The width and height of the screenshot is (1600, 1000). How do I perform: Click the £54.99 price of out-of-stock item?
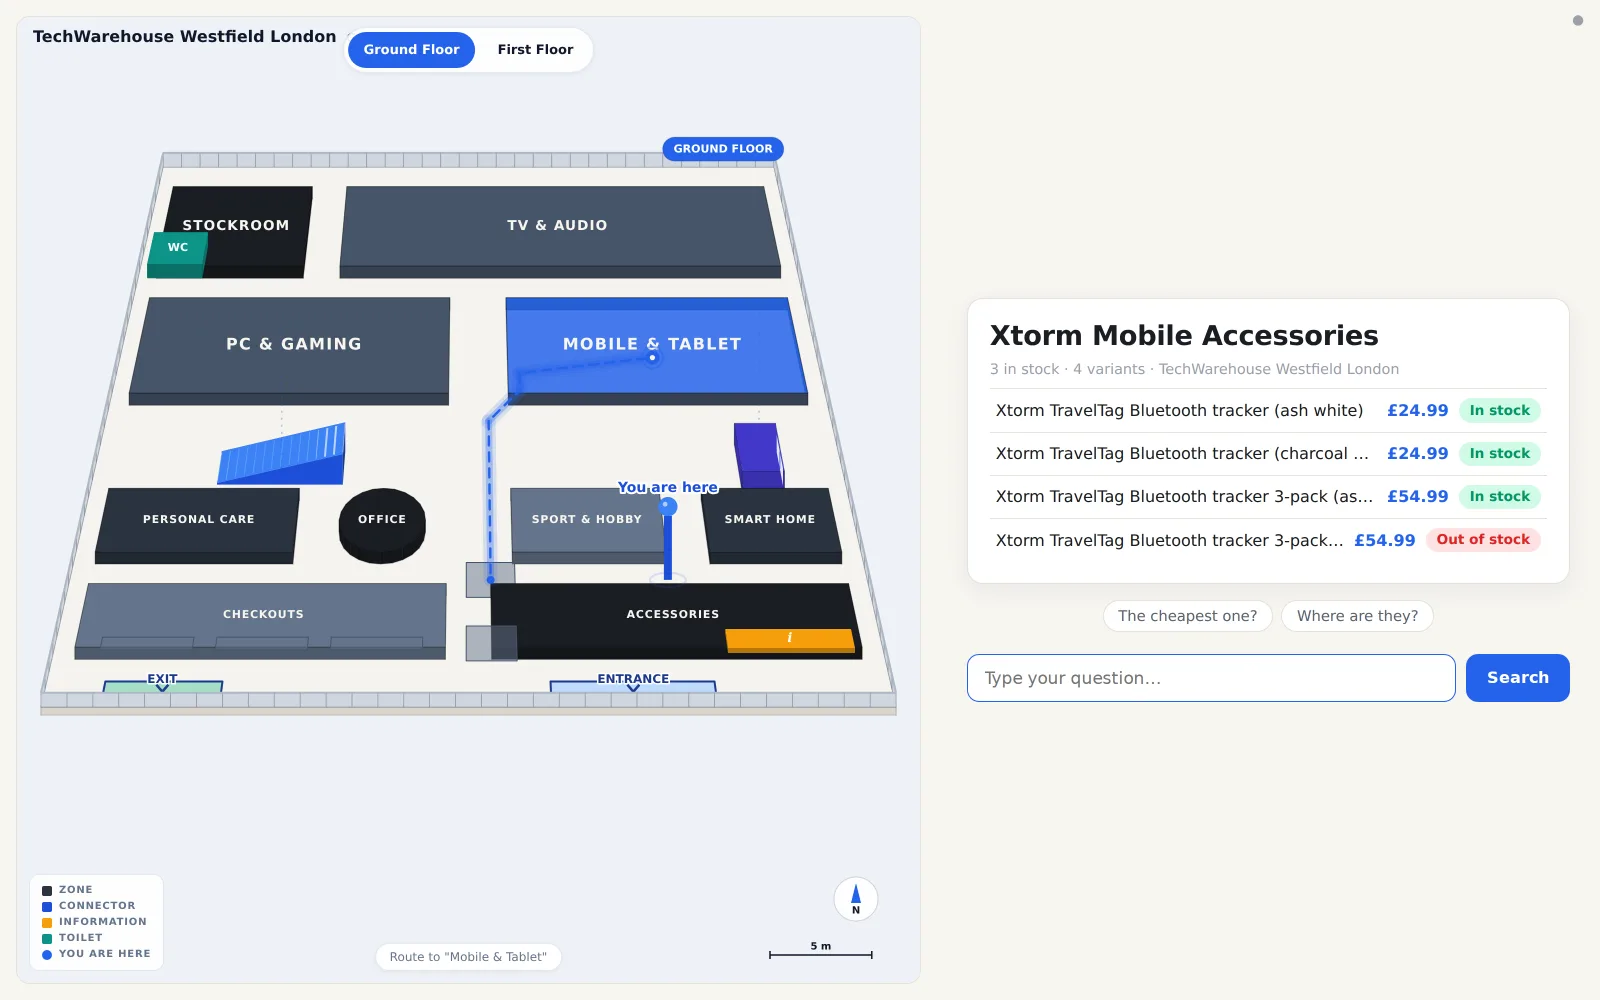pos(1385,540)
